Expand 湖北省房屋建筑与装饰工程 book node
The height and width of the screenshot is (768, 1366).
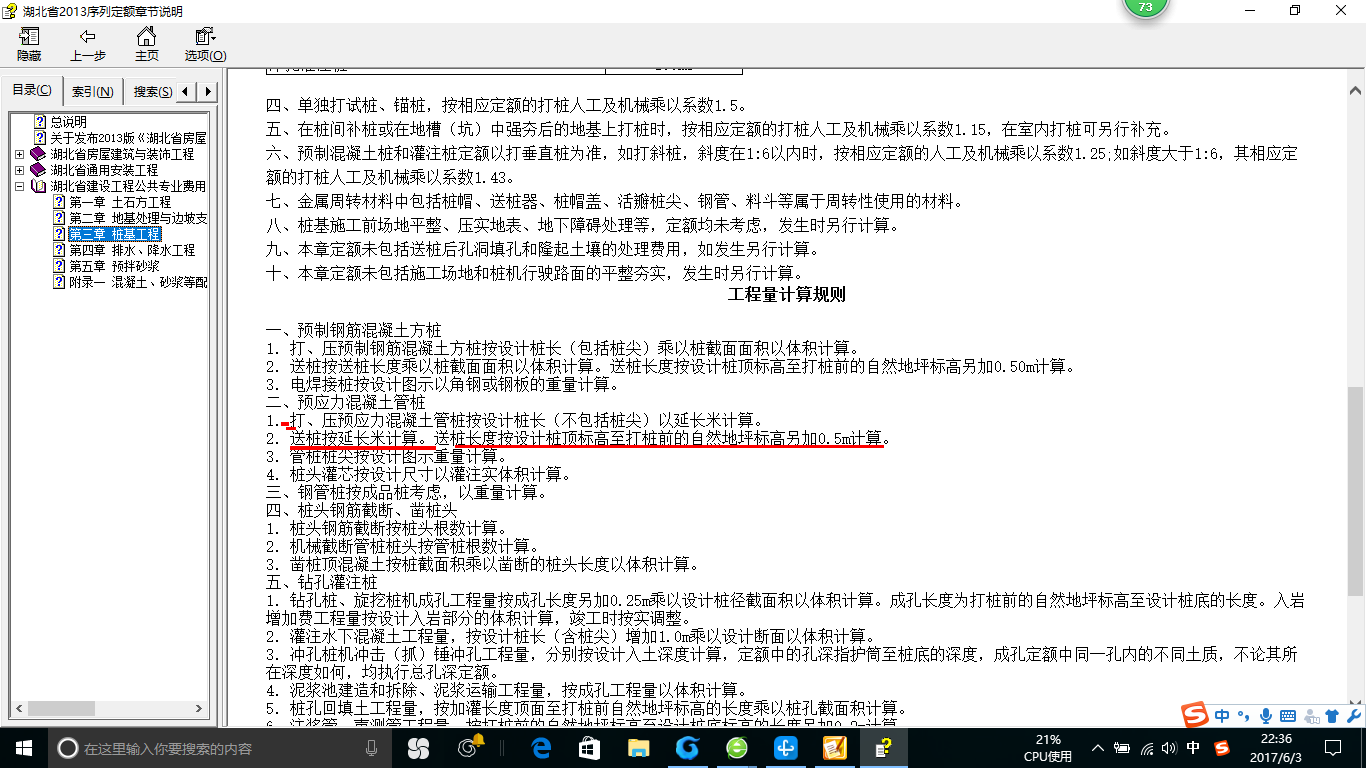click(20, 155)
